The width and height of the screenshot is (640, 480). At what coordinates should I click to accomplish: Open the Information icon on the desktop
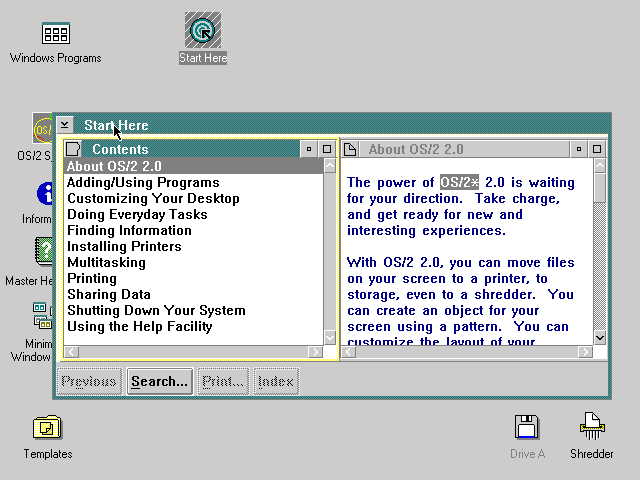pyautogui.click(x=44, y=194)
